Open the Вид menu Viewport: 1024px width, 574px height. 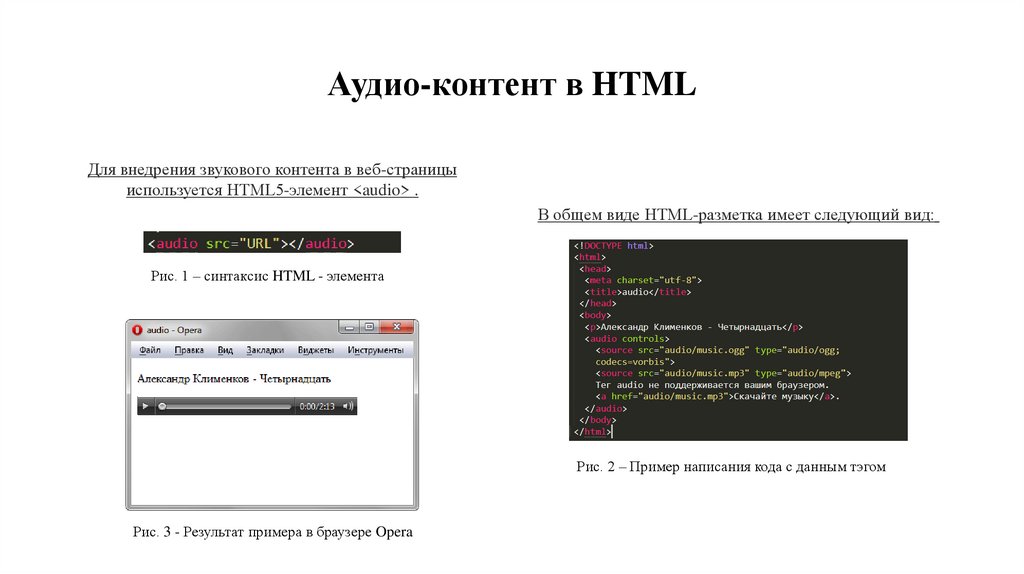pyautogui.click(x=225, y=350)
